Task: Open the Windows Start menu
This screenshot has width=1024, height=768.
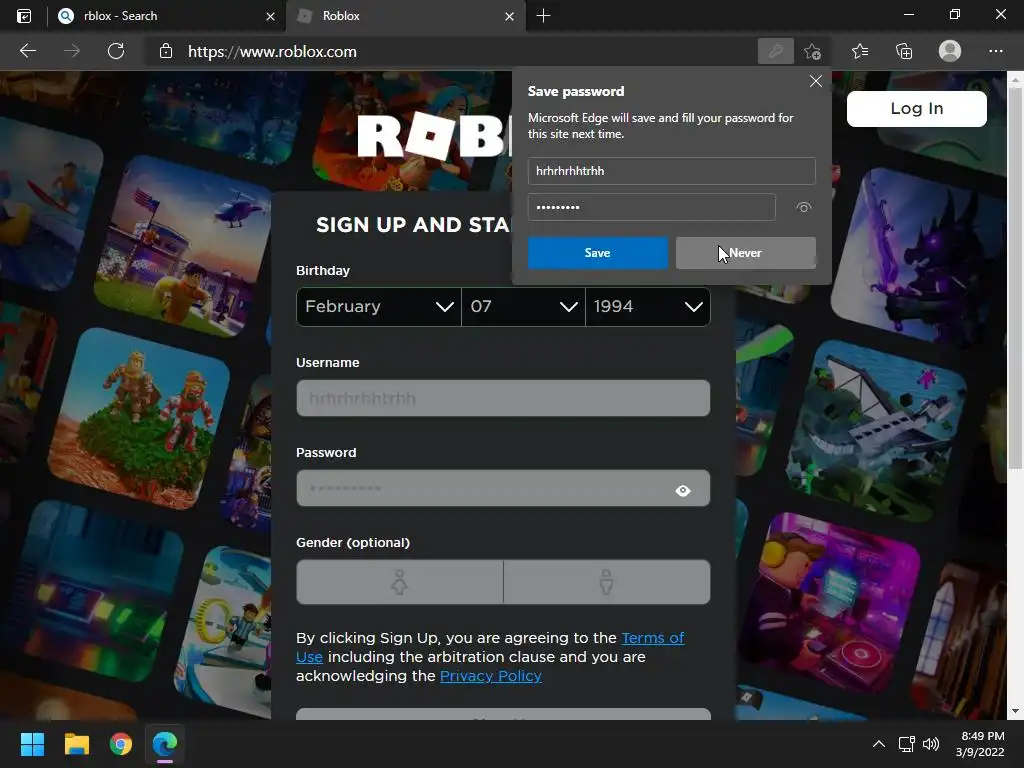Action: 32,744
